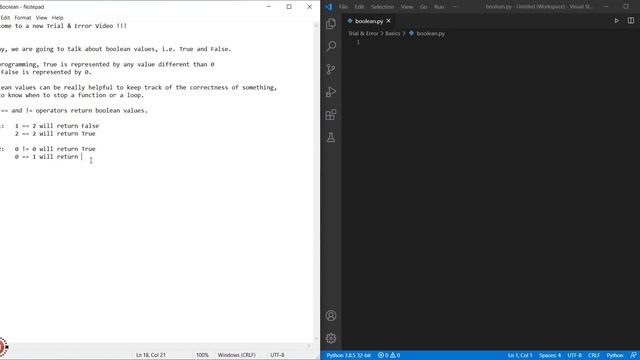This screenshot has height=360, width=640.
Task: Change encoding via UTF-8 in VS Code status bar
Action: pyautogui.click(x=575, y=356)
